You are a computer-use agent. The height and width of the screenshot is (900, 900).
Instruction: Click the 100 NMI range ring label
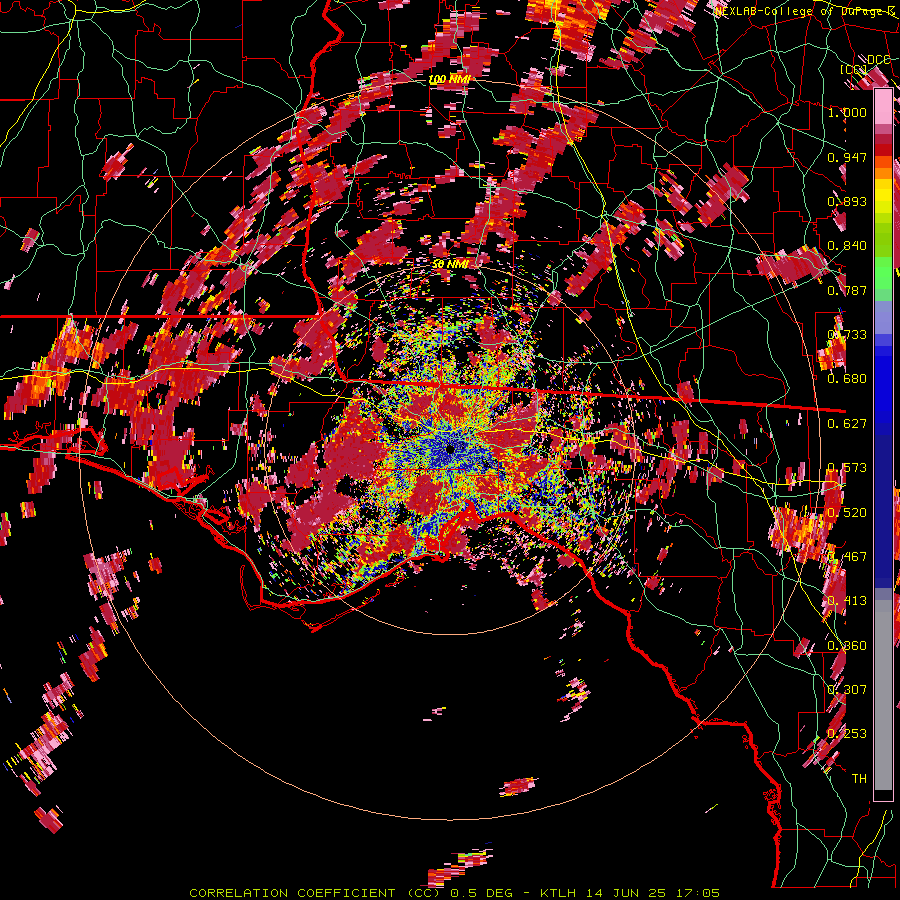pyautogui.click(x=449, y=79)
